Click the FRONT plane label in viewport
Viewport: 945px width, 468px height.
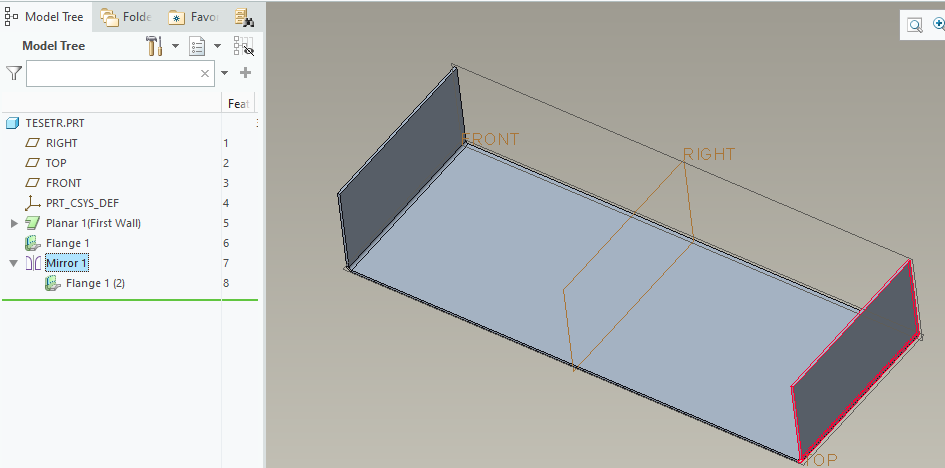490,139
